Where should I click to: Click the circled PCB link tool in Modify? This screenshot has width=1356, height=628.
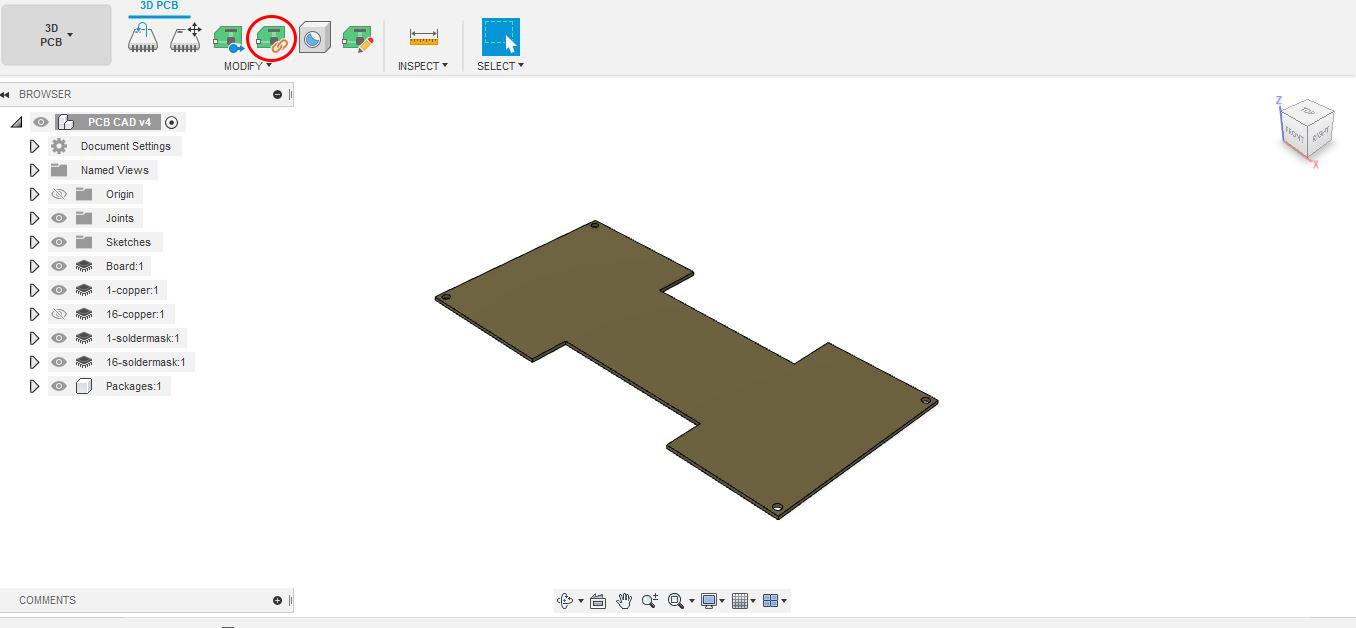coord(270,36)
